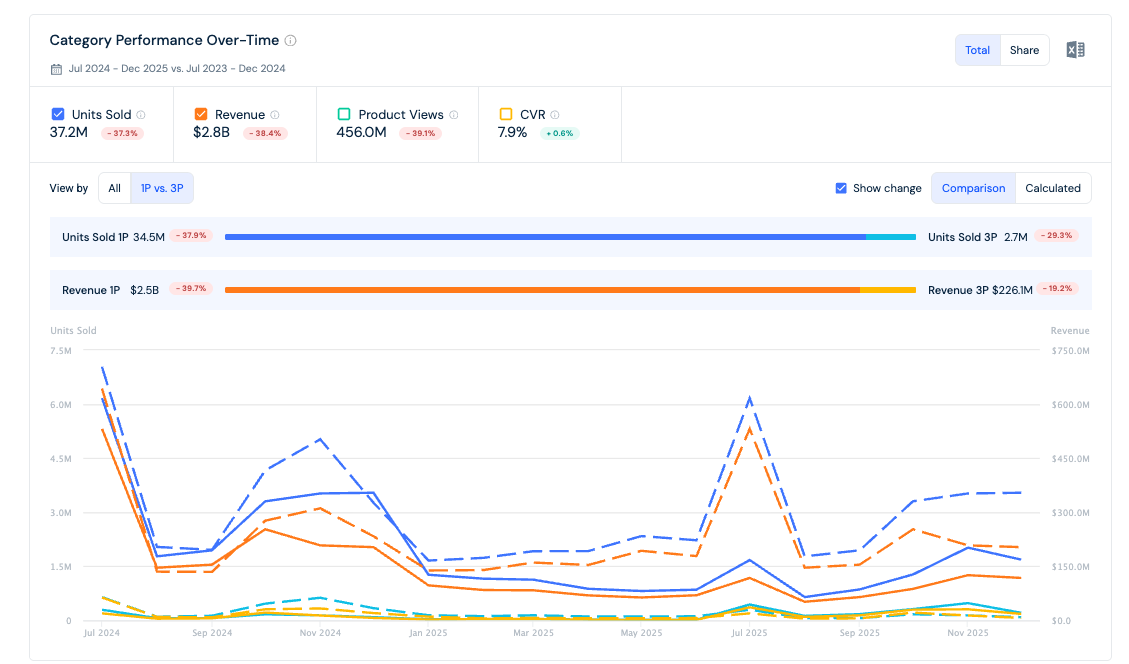Enable the Product Views checkbox
The image size is (1129, 664).
(x=344, y=114)
